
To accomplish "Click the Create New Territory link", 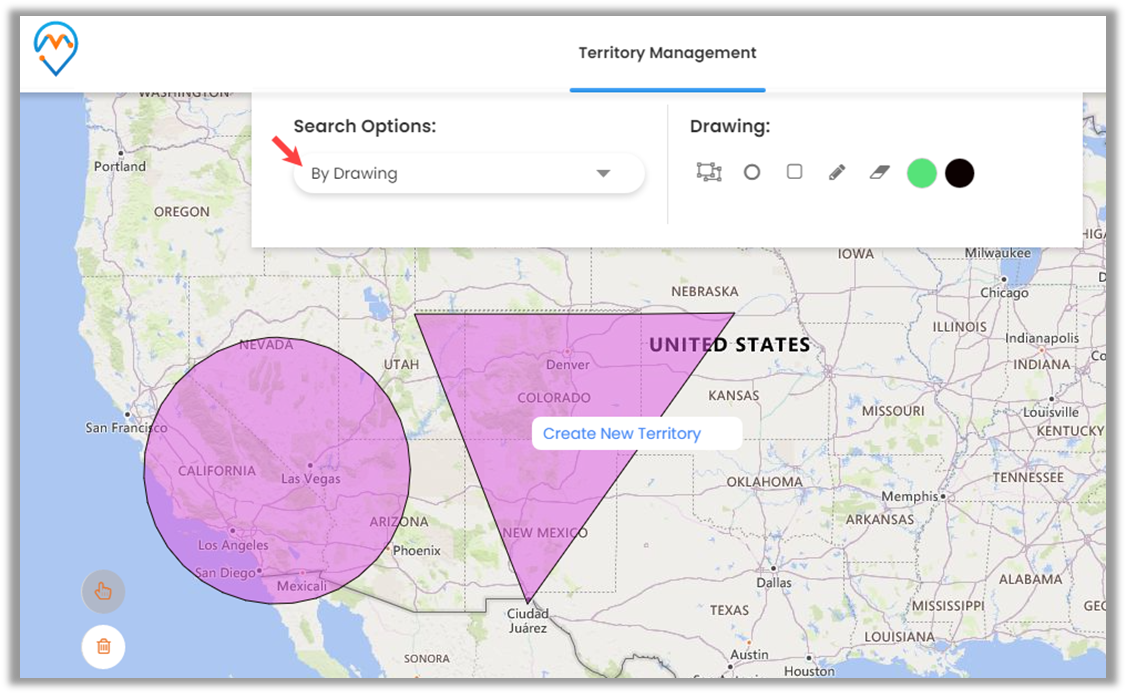I will (x=621, y=434).
